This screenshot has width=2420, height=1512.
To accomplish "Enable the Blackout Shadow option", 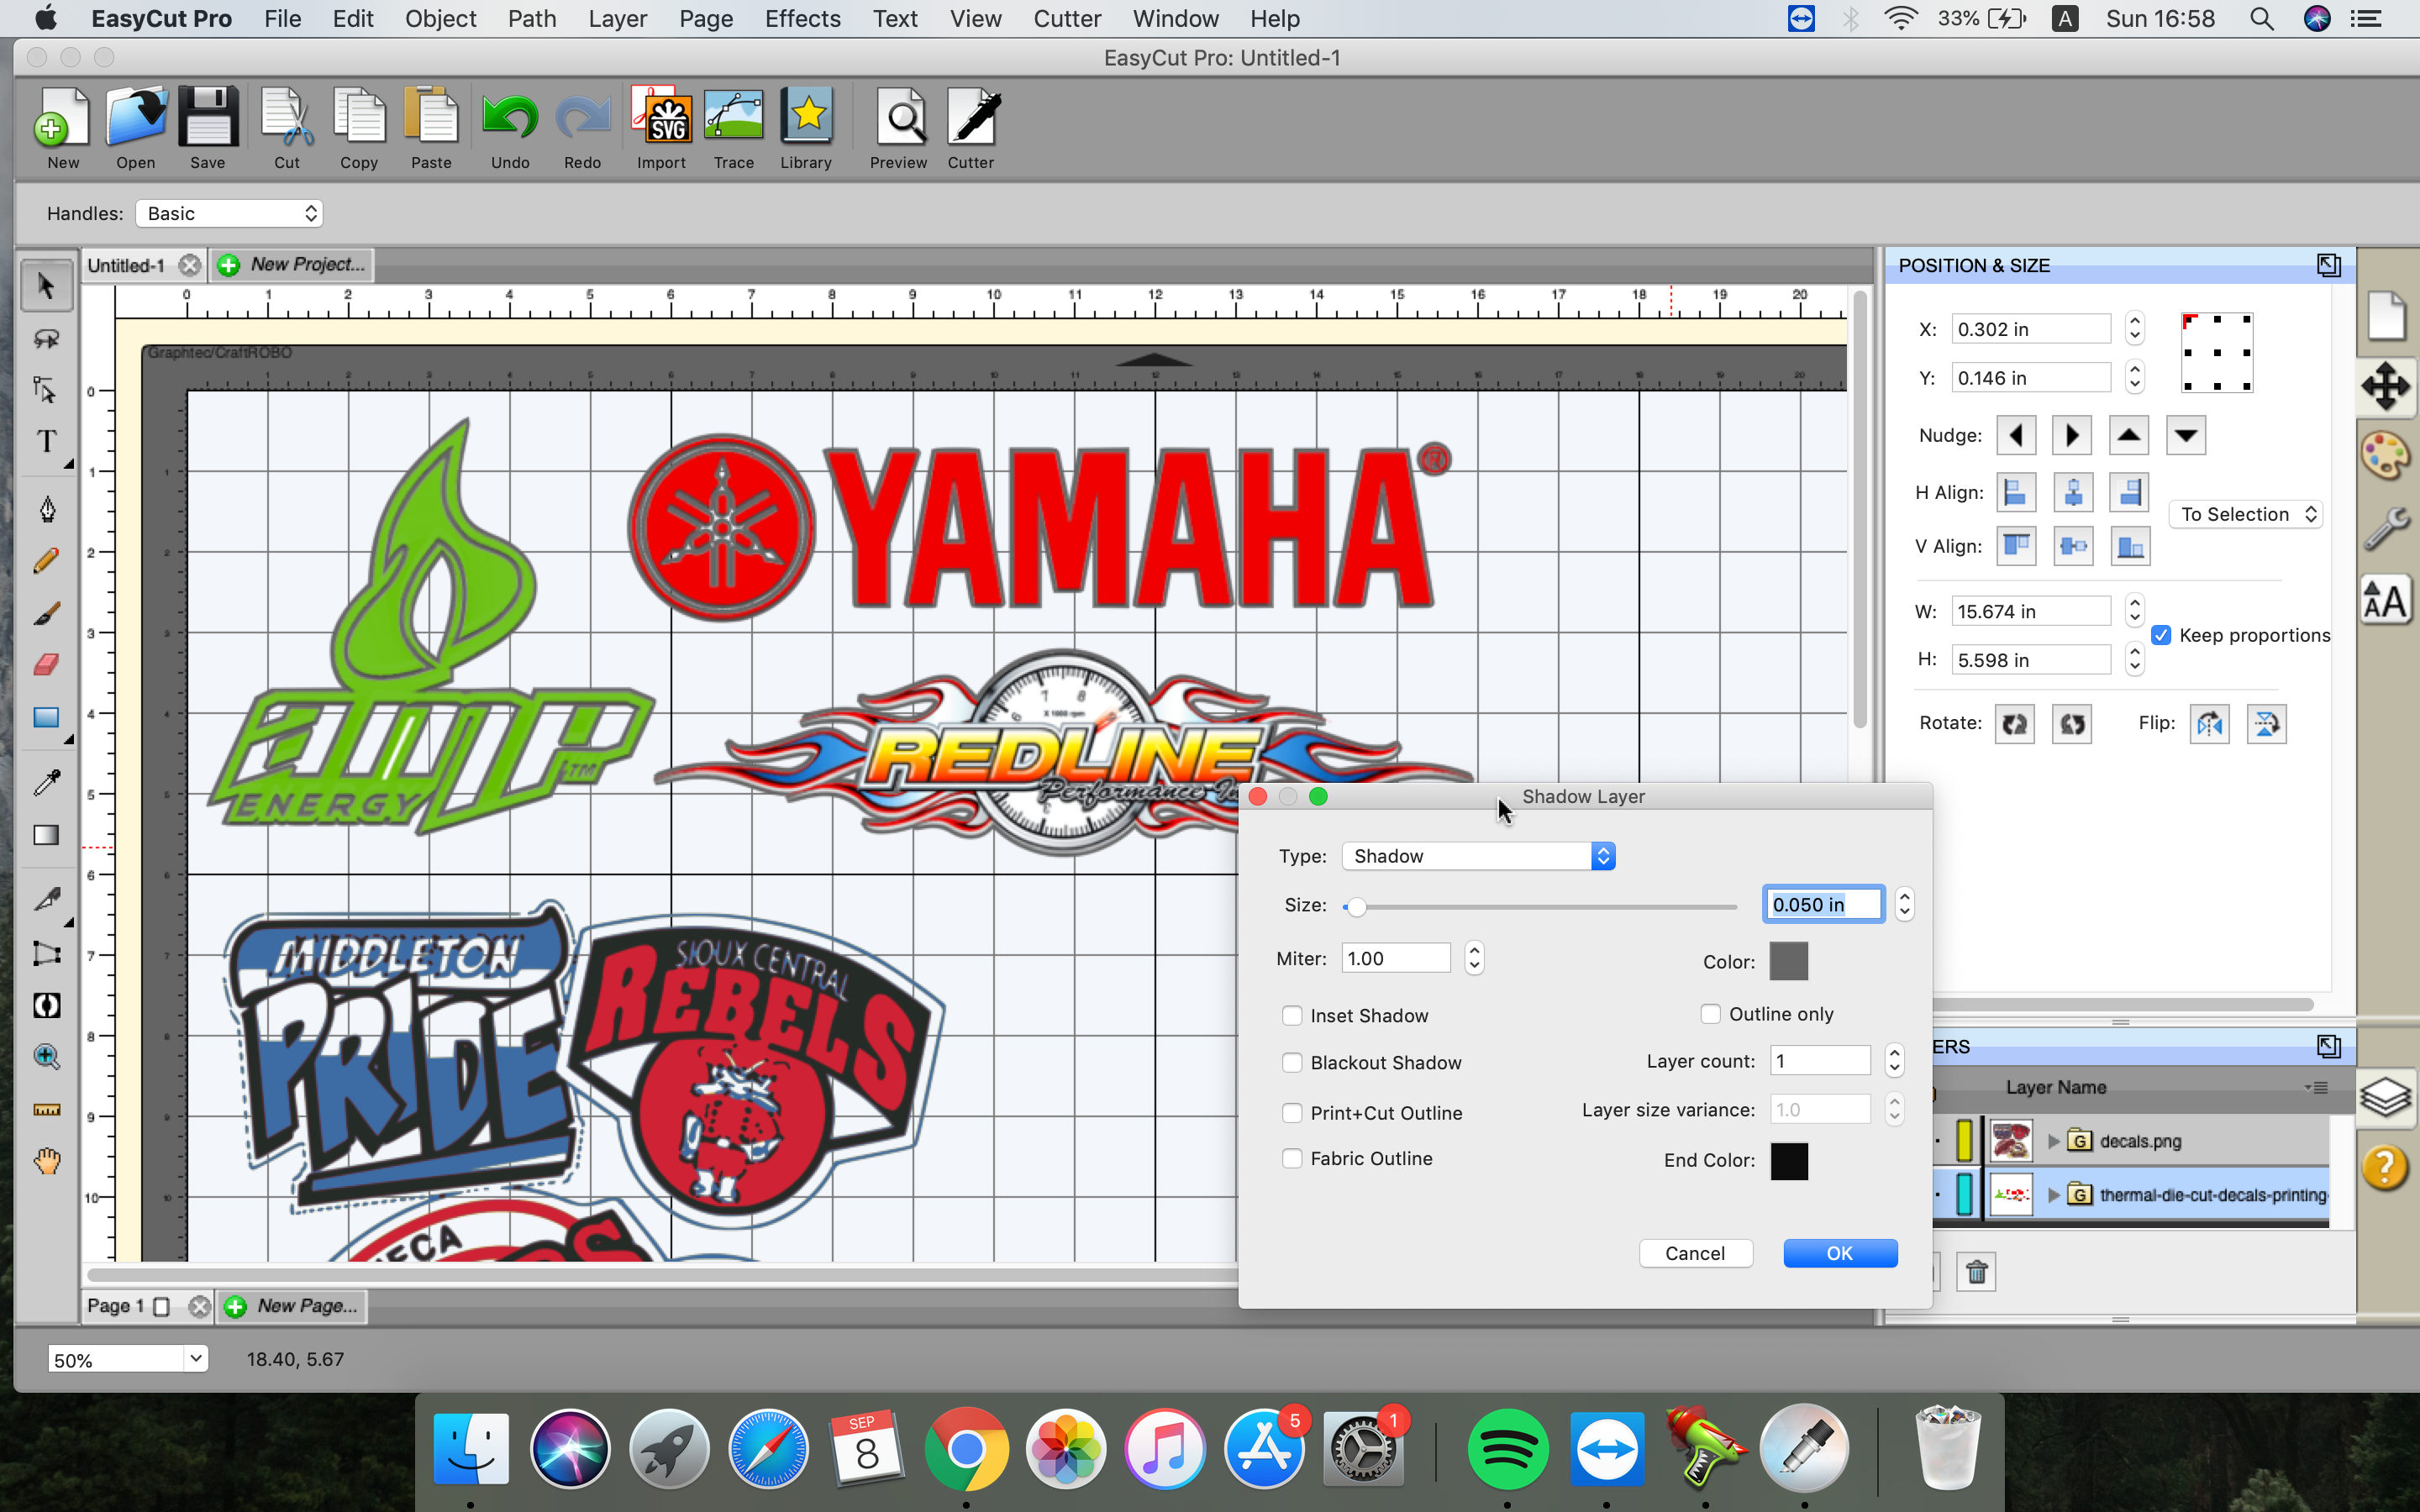I will [x=1293, y=1062].
